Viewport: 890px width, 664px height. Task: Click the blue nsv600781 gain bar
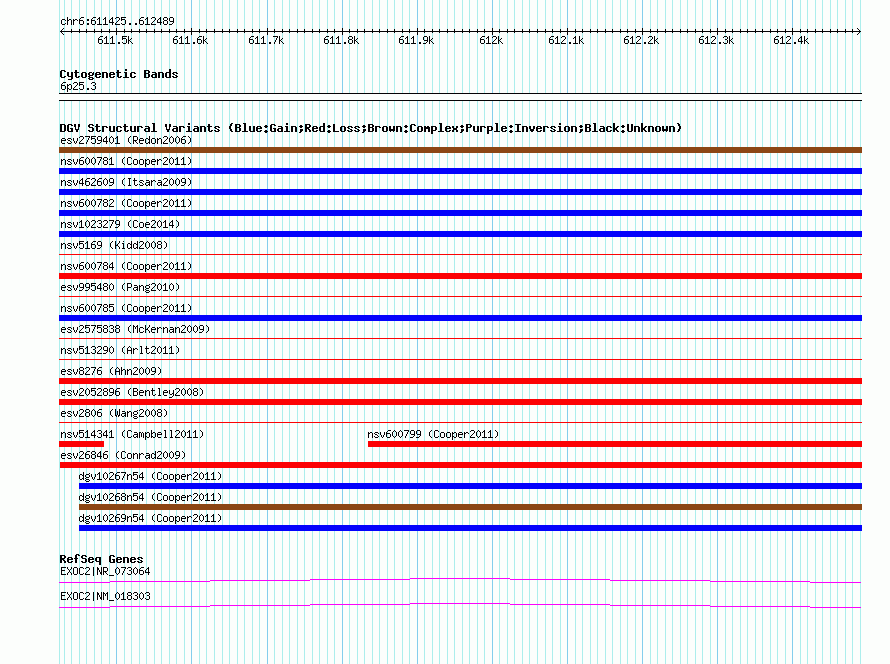coord(460,171)
